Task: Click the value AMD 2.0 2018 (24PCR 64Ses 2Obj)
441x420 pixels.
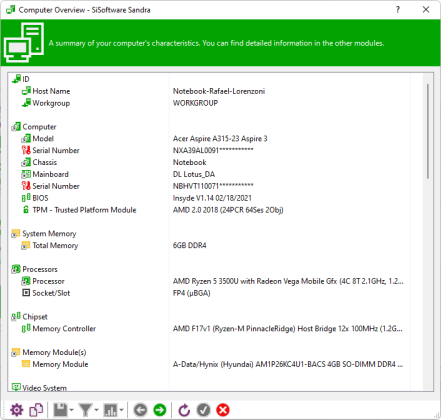Action: click(228, 210)
